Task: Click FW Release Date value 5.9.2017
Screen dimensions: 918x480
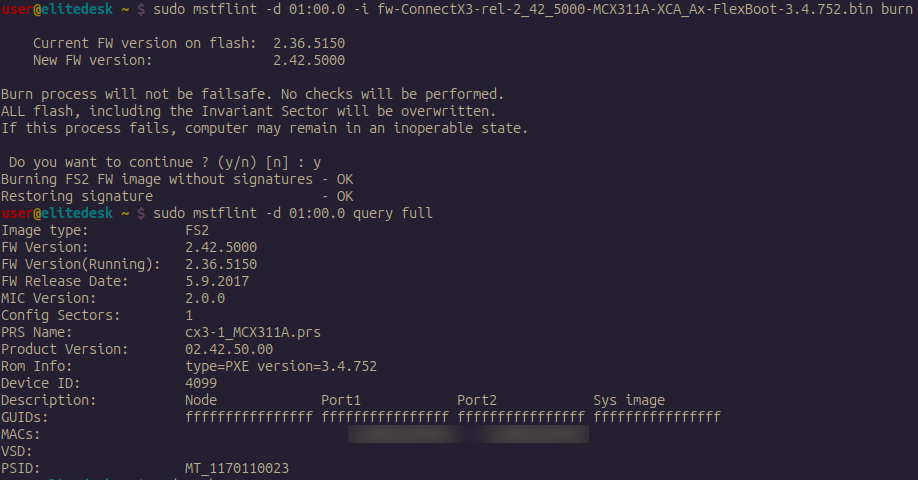Action: [217, 281]
